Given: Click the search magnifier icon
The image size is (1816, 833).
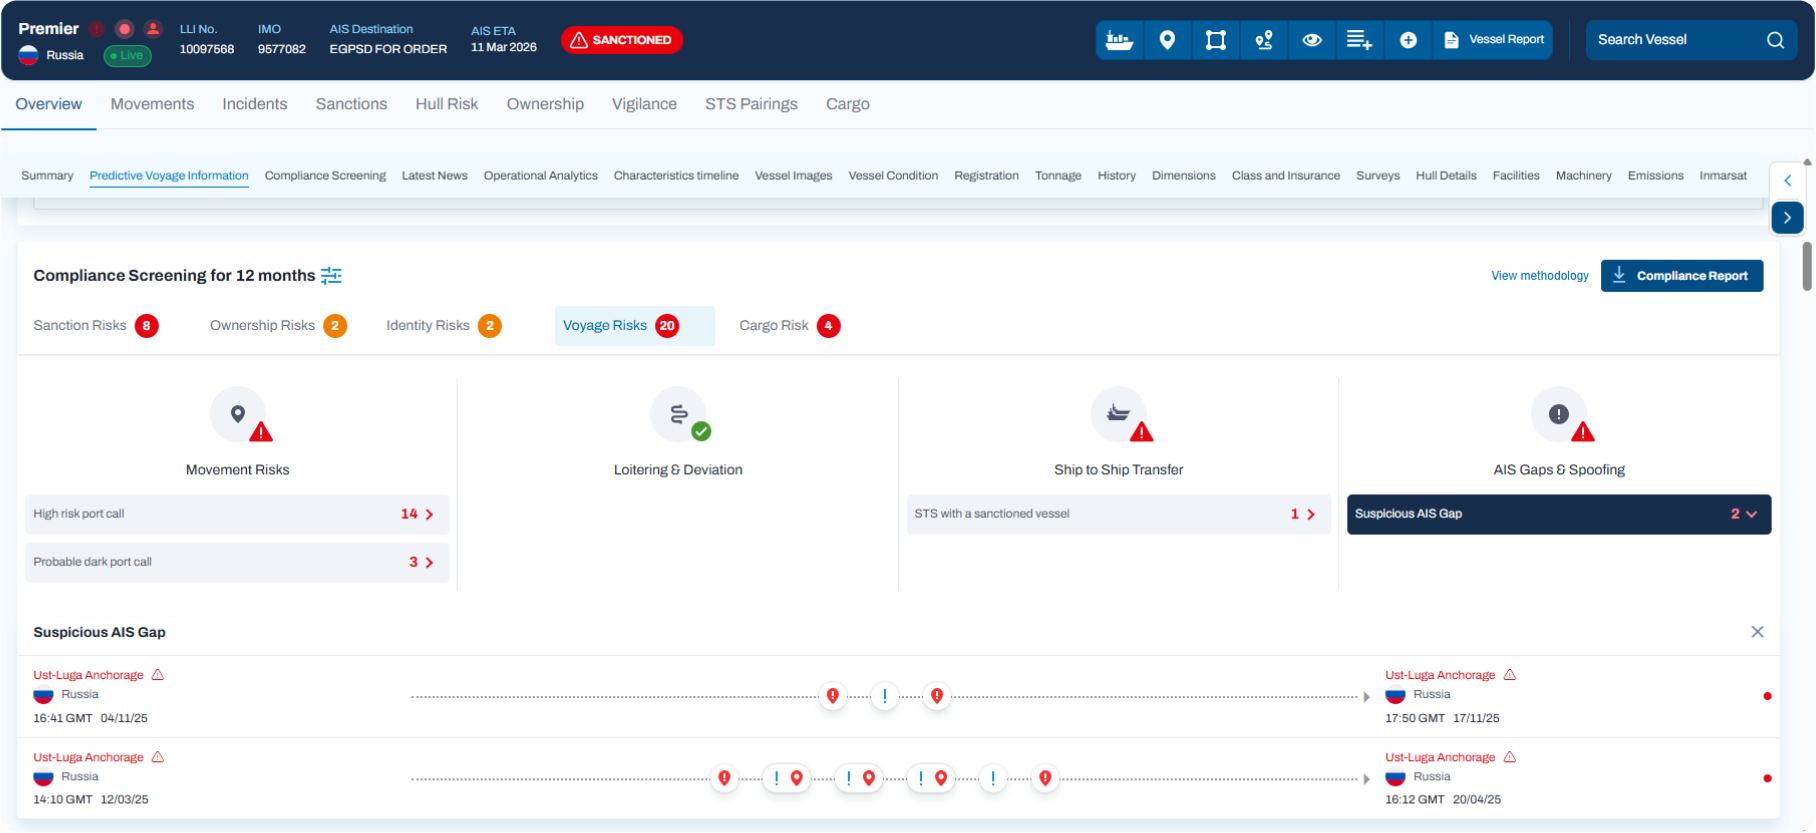Looking at the screenshot, I should [x=1775, y=40].
